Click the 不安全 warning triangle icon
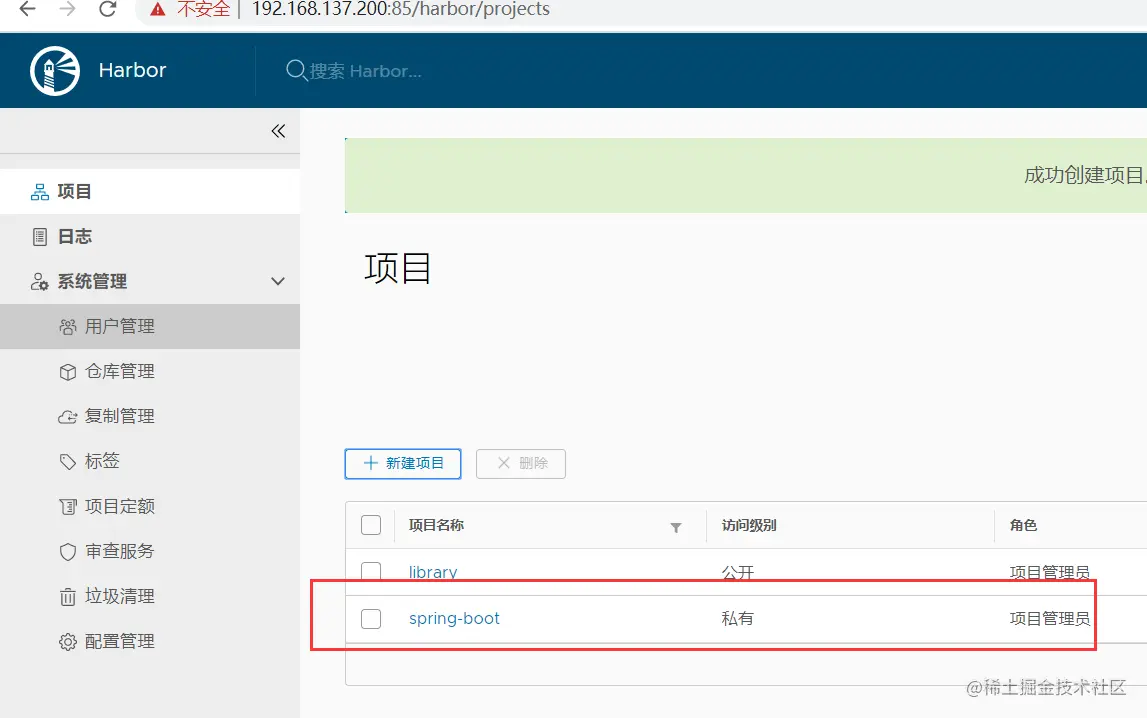Image resolution: width=1147 pixels, height=718 pixels. click(157, 10)
